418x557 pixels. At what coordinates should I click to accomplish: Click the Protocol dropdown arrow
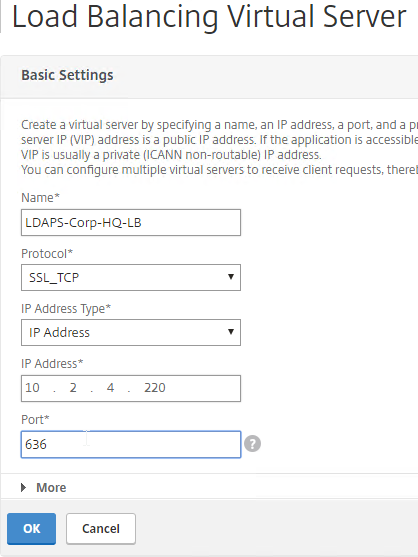[231, 277]
